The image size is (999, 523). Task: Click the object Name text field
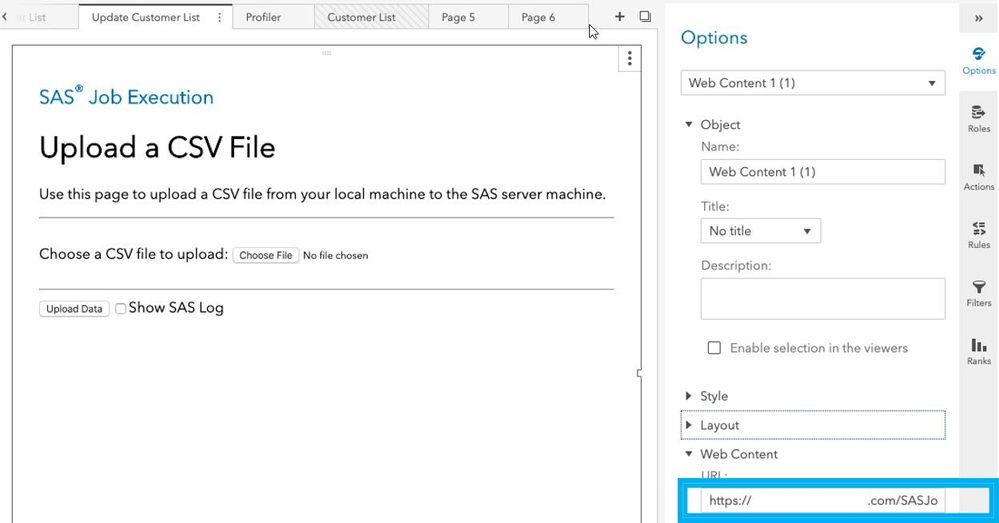(822, 172)
